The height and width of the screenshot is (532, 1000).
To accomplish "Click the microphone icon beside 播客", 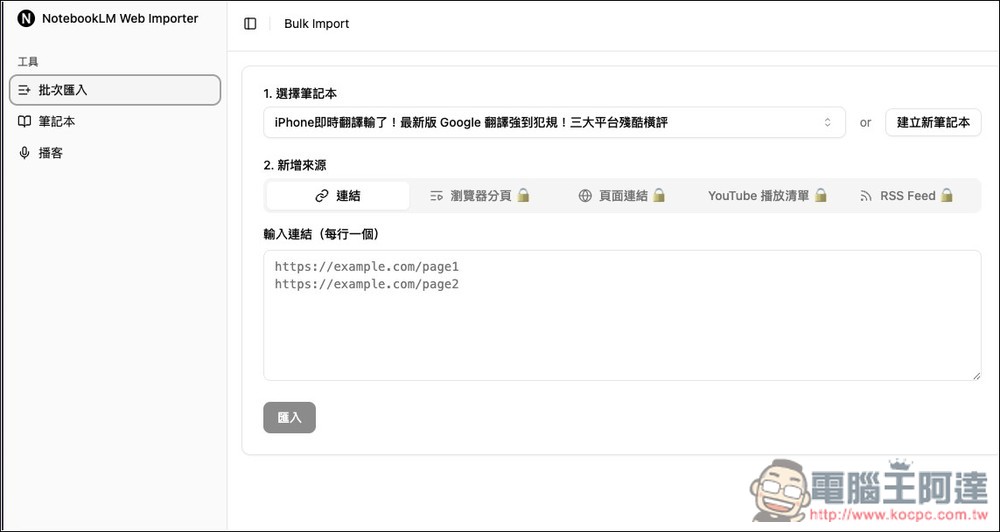I will pos(24,153).
